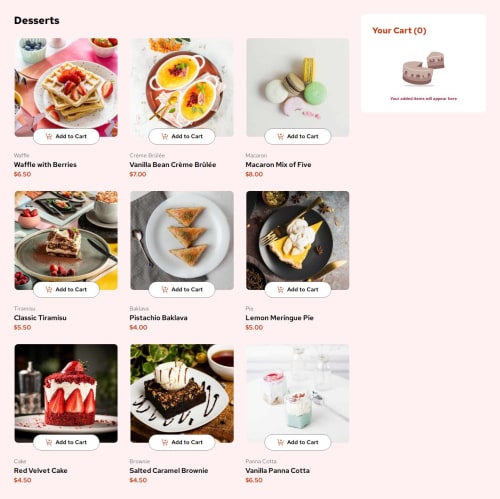Add Vanilla Panna Cotta to cart

click(x=298, y=442)
